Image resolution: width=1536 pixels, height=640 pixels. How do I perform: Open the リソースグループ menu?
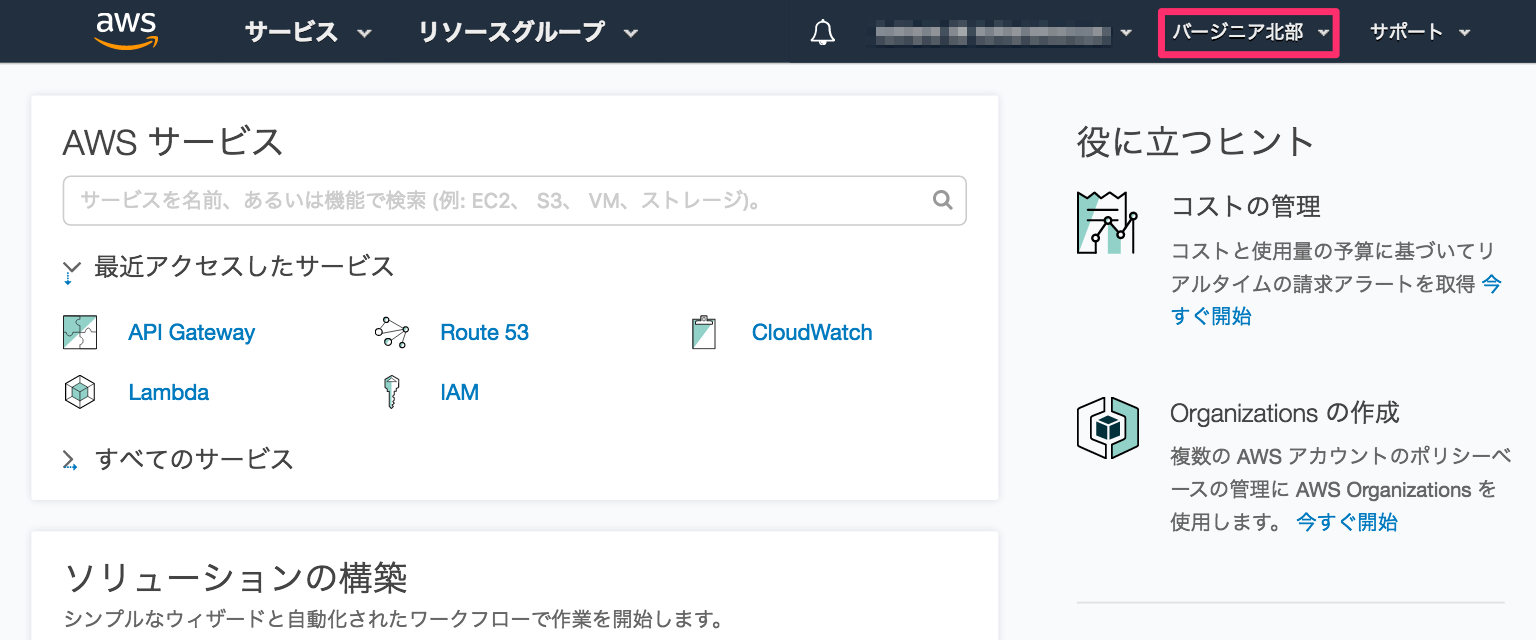coord(528,32)
